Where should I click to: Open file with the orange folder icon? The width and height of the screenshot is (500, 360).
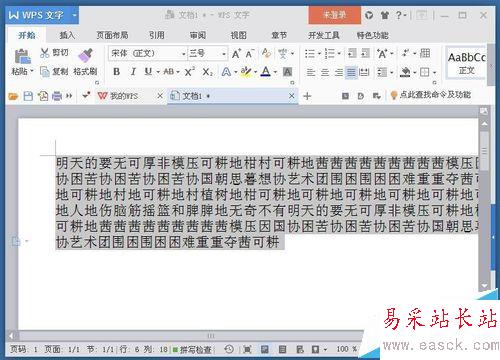[13, 96]
